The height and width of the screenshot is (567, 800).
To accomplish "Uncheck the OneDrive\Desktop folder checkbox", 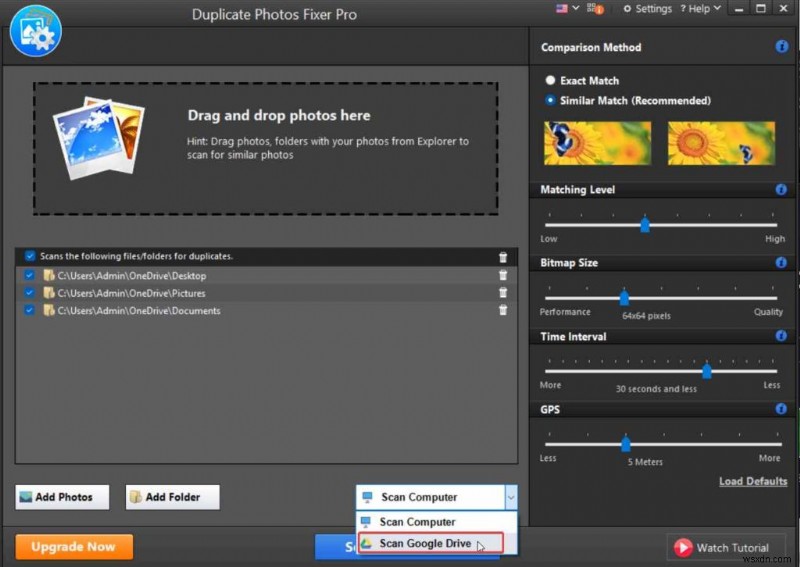I will pos(30,275).
